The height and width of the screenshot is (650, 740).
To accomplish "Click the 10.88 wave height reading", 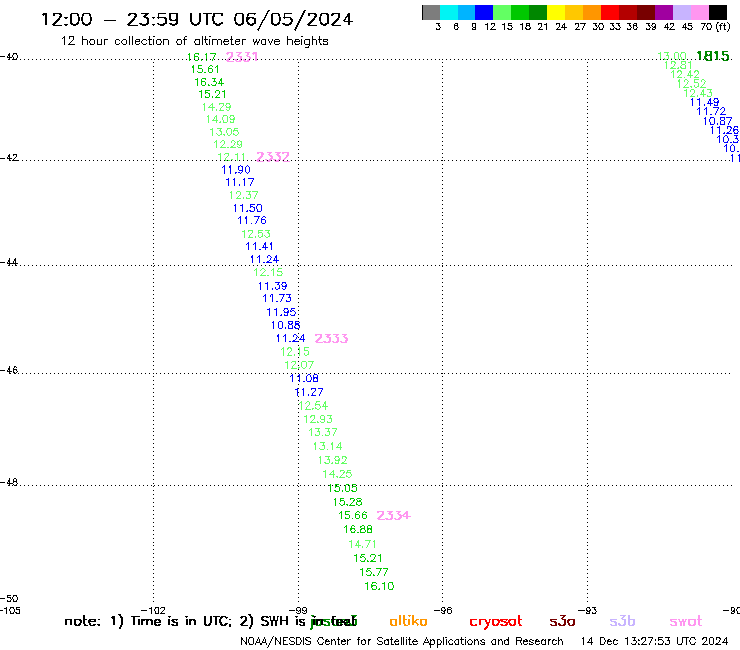I will (286, 325).
